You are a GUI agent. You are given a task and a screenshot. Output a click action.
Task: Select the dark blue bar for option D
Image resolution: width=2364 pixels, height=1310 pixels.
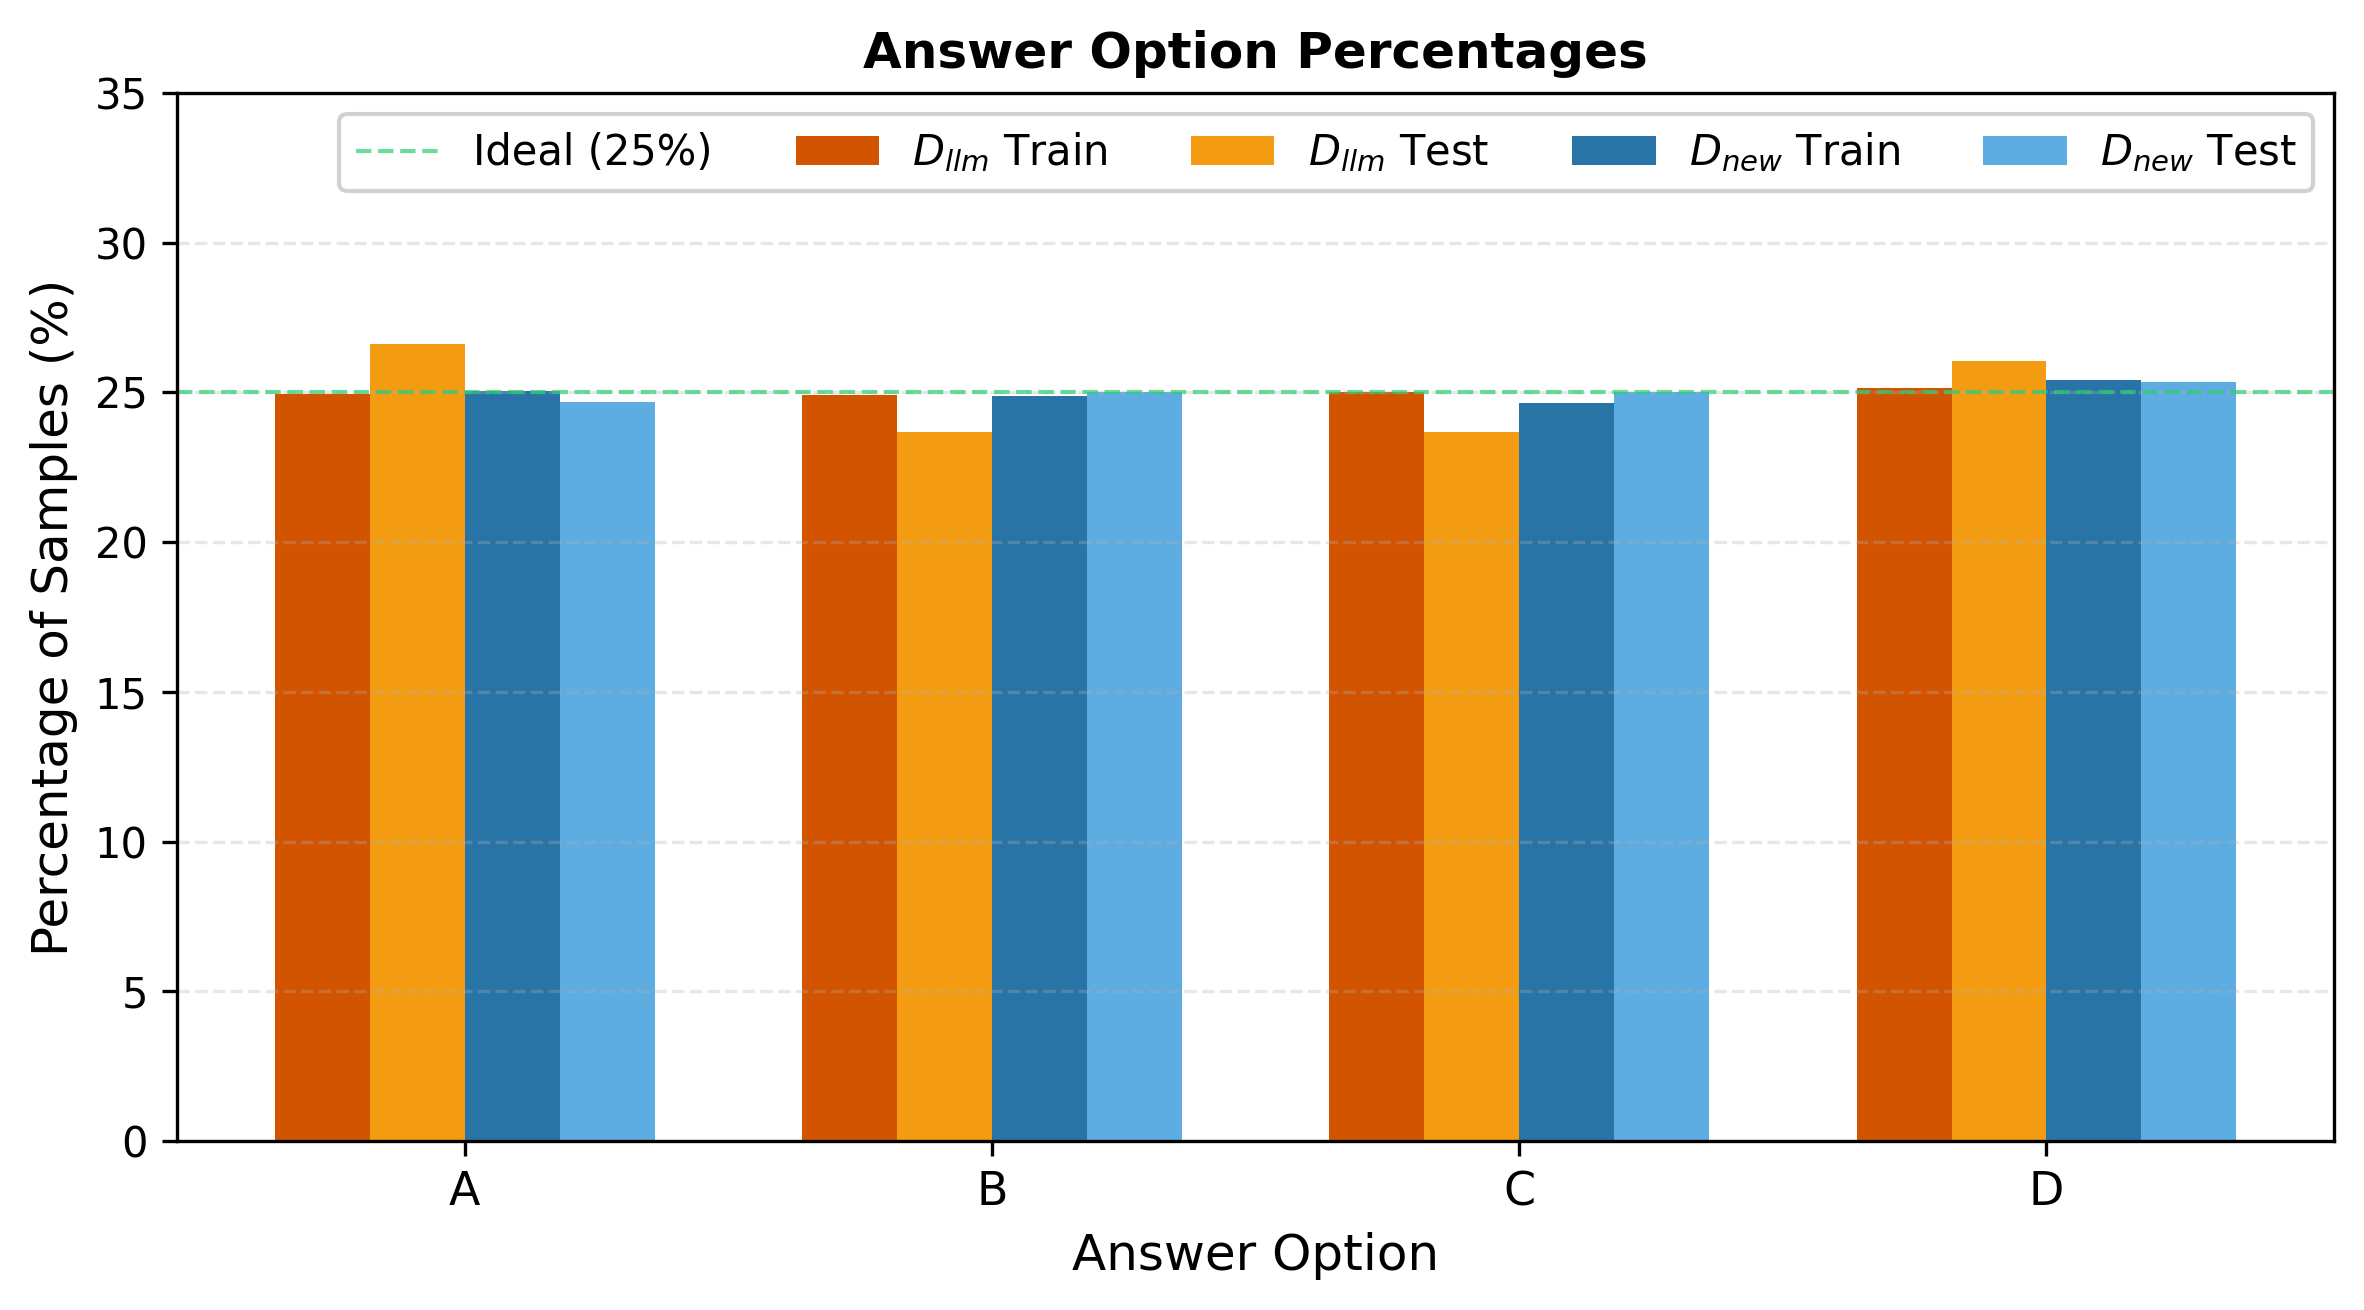(x=2093, y=760)
